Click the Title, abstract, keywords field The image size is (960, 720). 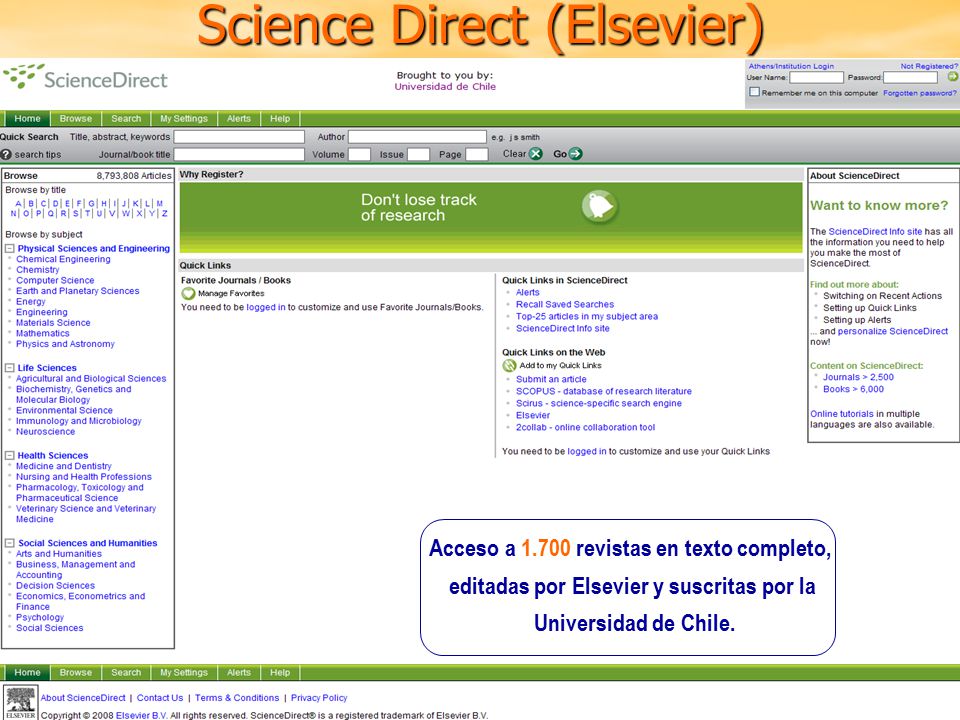coord(239,137)
